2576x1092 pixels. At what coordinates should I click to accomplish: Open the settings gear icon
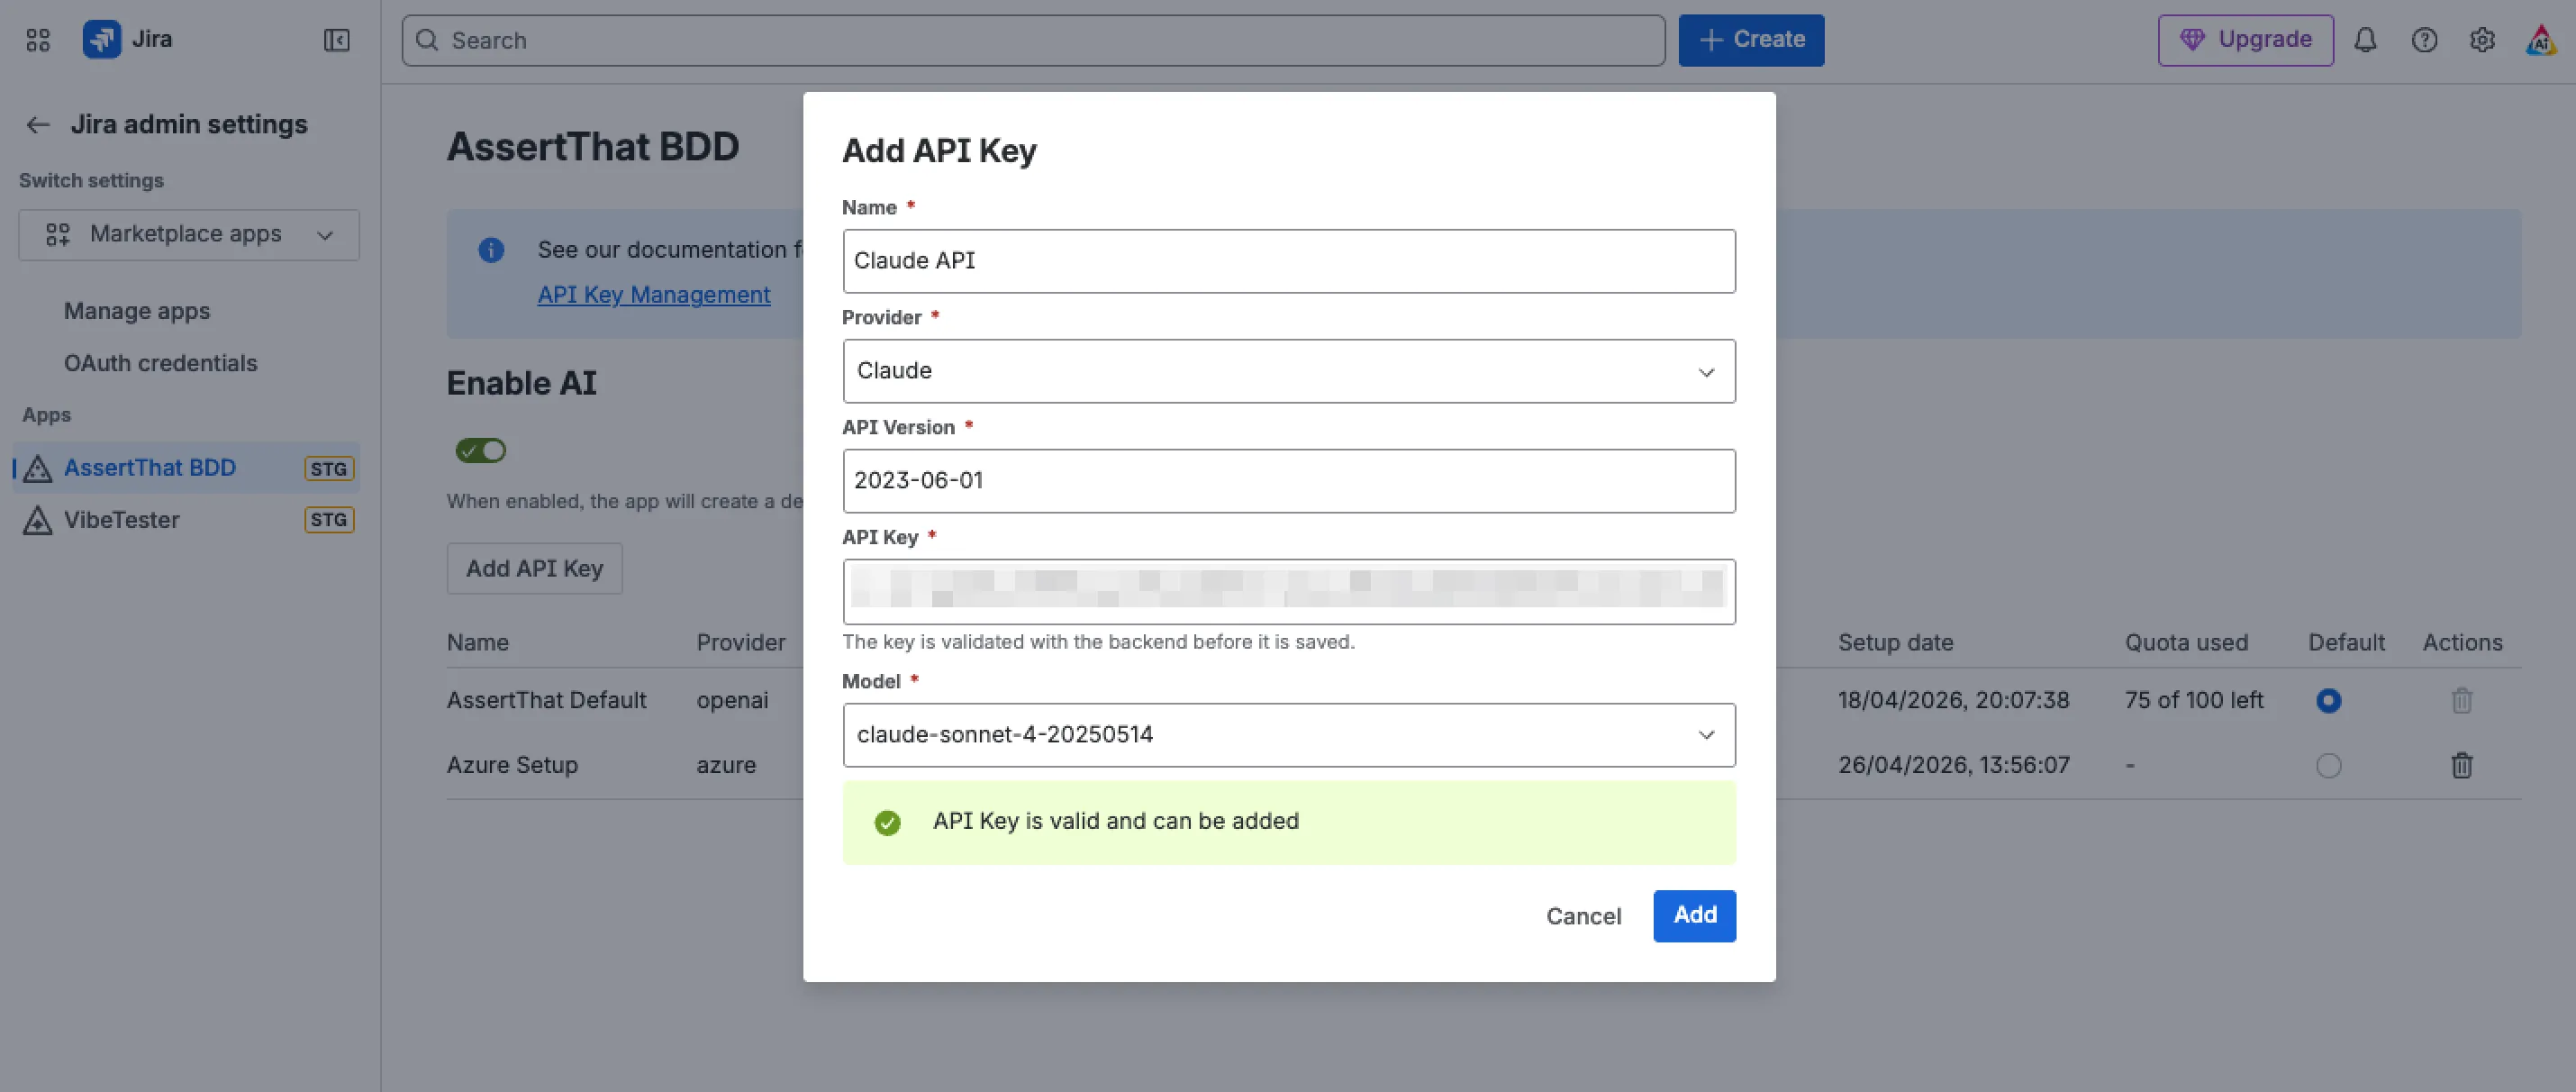pyautogui.click(x=2482, y=40)
